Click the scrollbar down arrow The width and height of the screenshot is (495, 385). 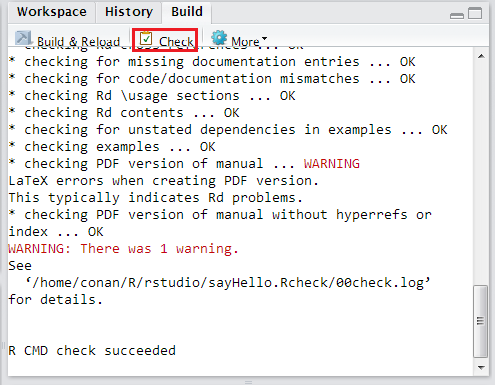(481, 367)
